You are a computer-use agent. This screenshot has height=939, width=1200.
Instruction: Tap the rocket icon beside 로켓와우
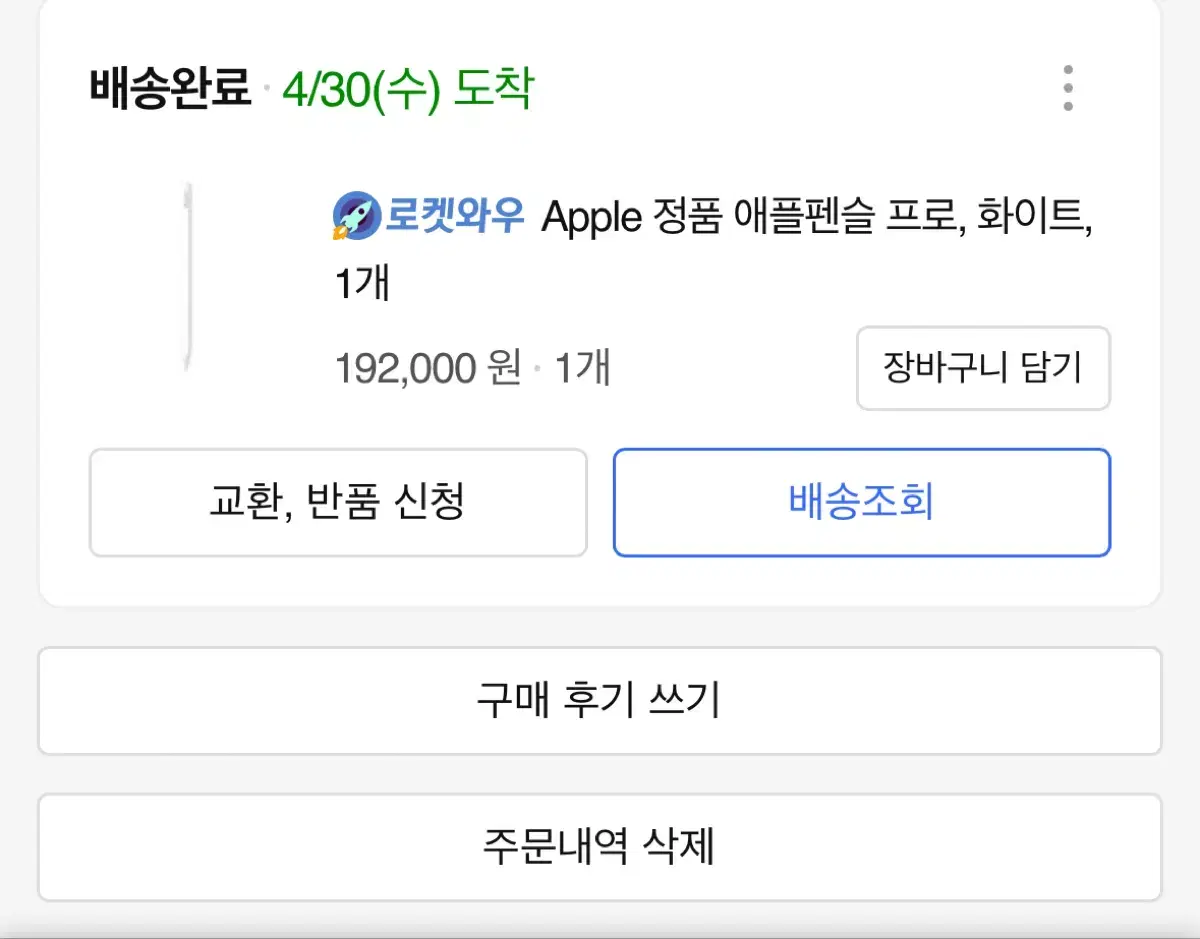(x=356, y=216)
